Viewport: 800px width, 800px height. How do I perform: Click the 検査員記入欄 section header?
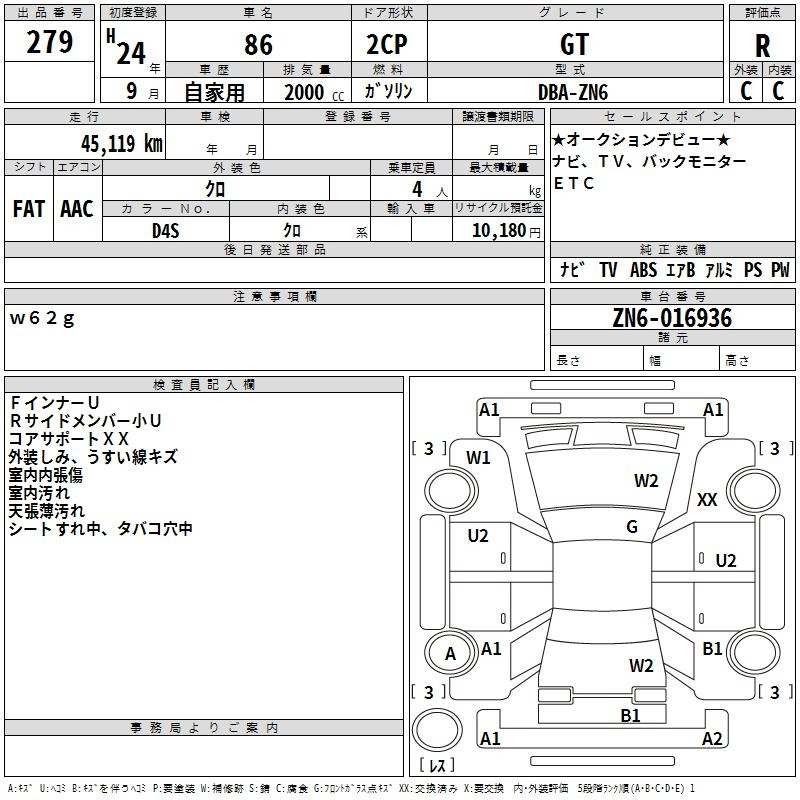[204, 385]
